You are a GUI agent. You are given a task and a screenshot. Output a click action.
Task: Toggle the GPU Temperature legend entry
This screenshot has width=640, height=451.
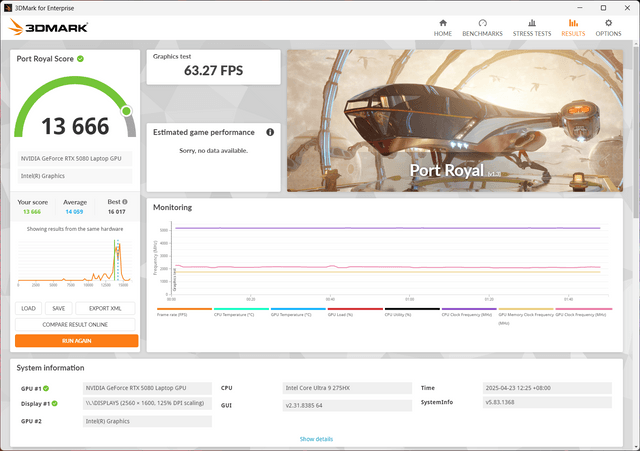pos(298,312)
